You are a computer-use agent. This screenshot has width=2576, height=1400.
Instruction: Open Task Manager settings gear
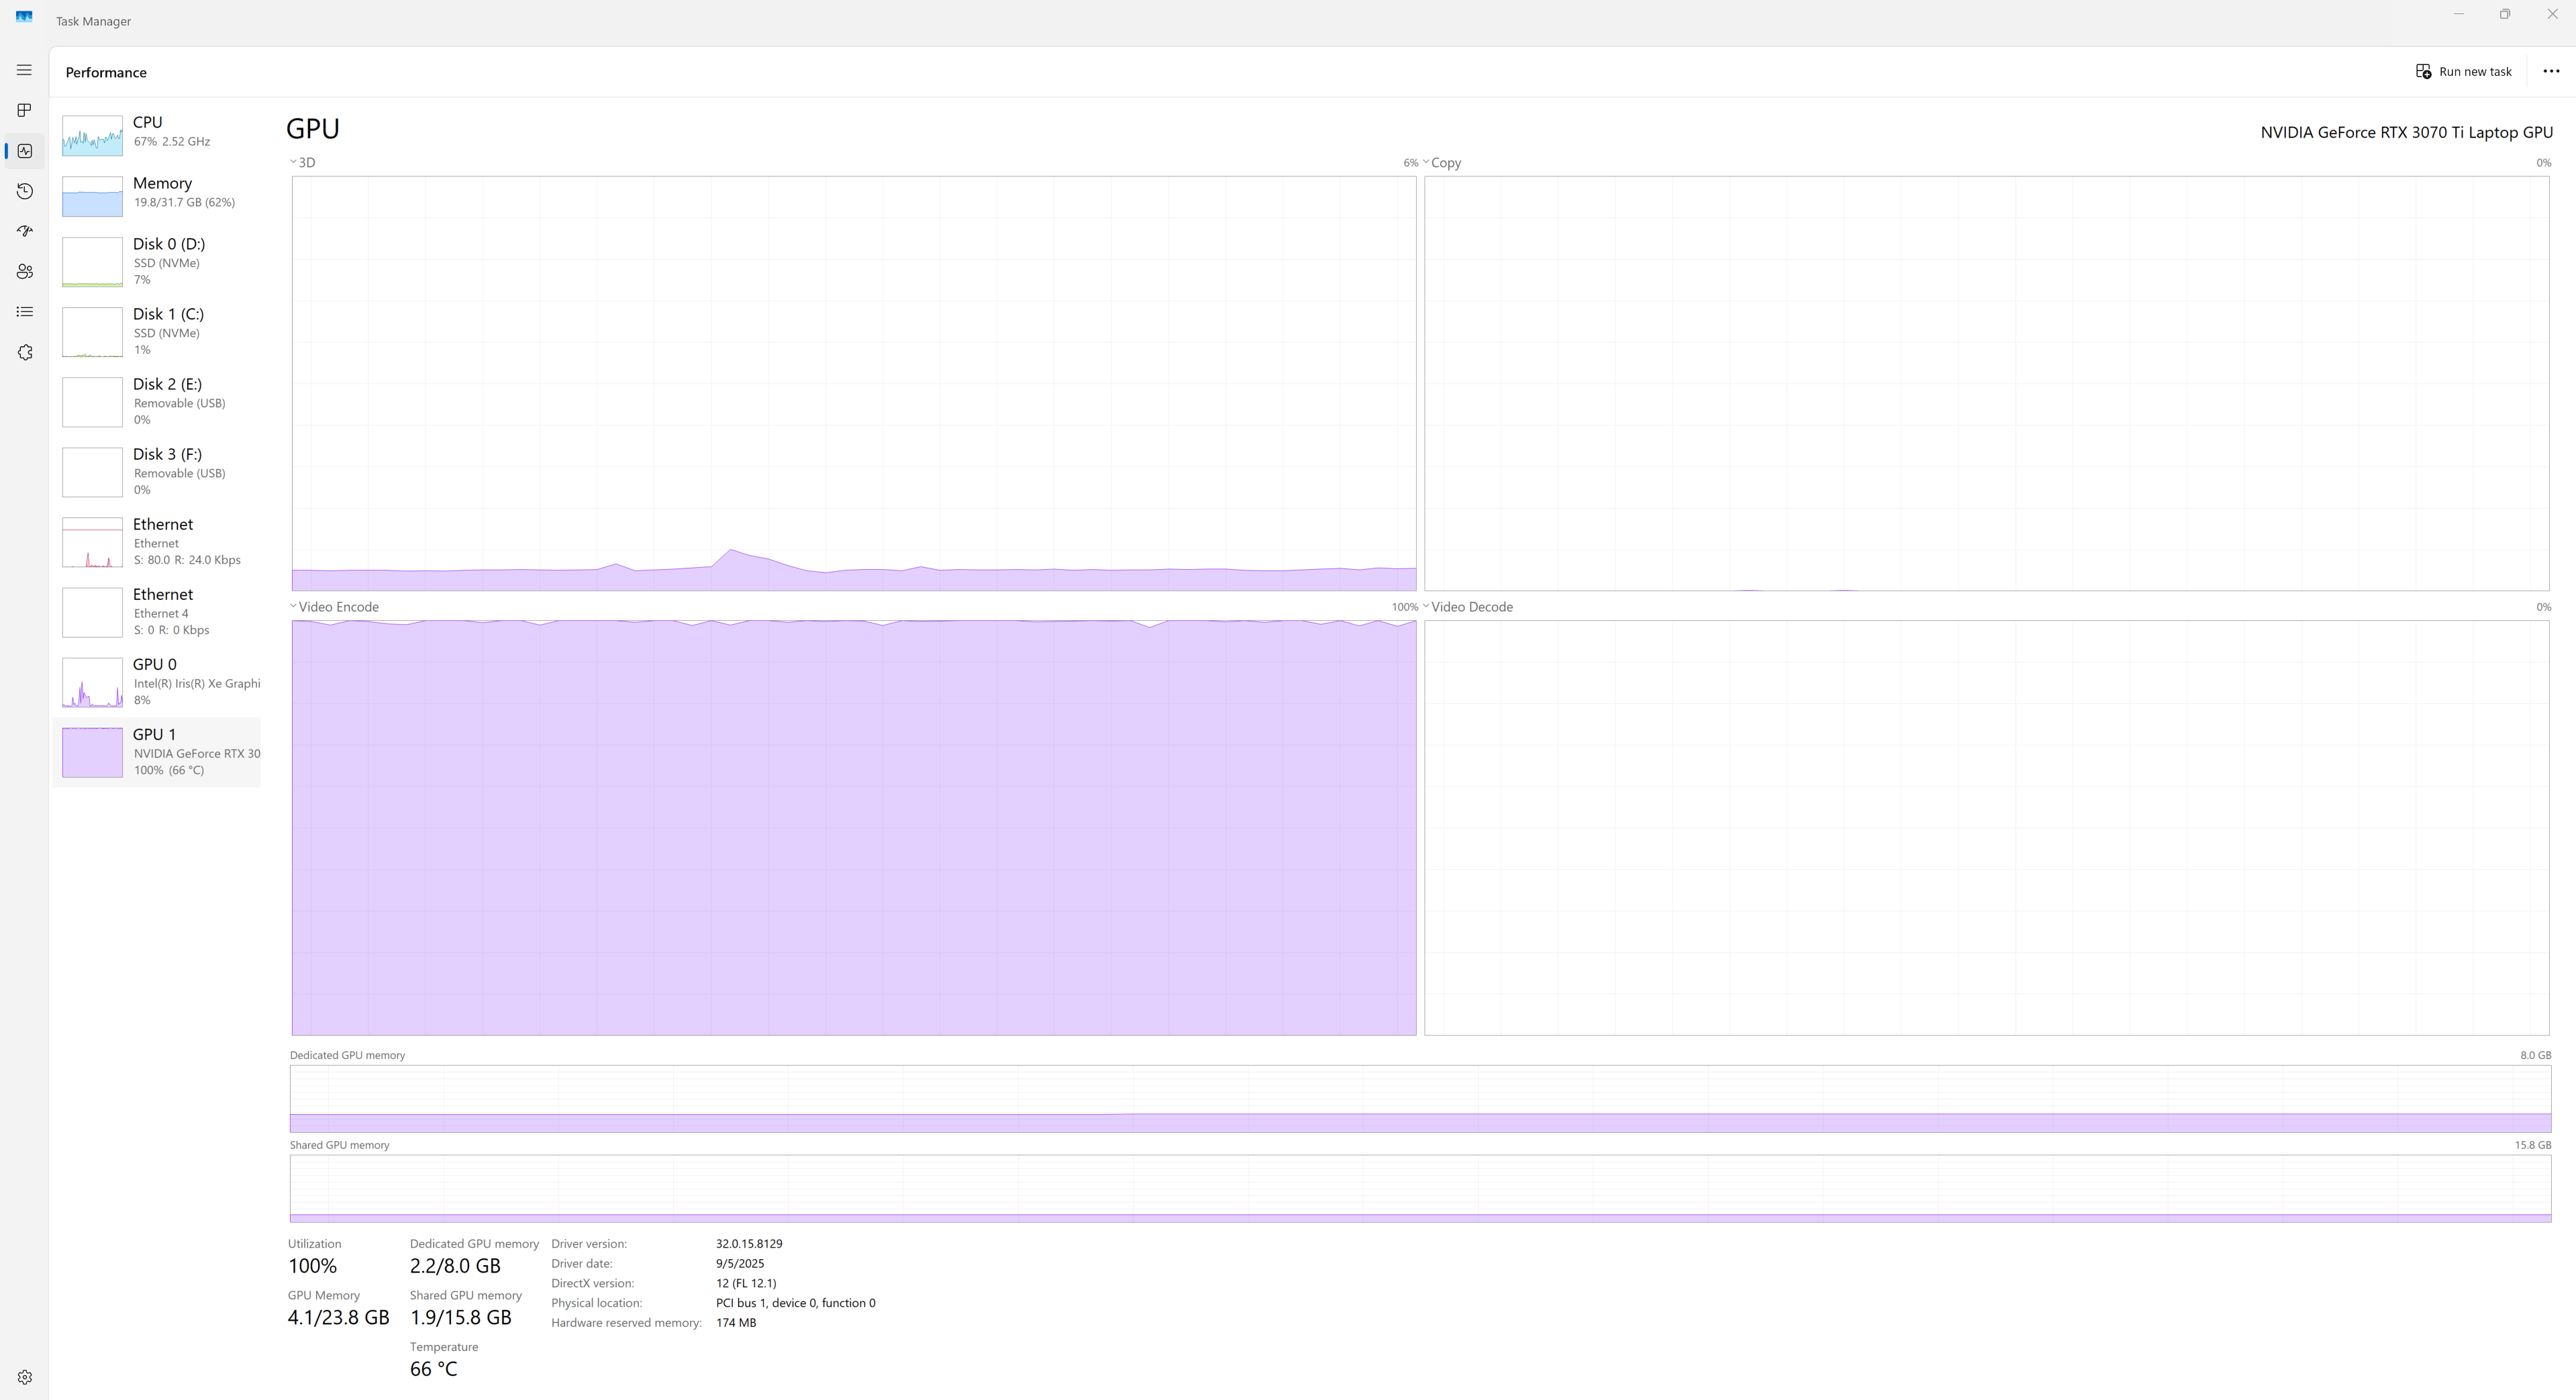coord(24,1377)
